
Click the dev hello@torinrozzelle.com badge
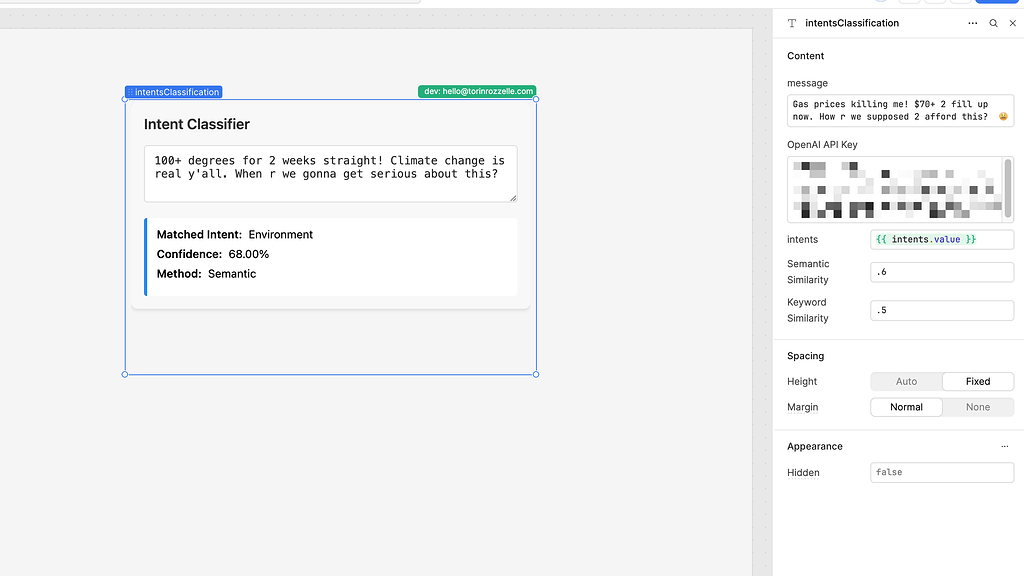pyautogui.click(x=477, y=90)
